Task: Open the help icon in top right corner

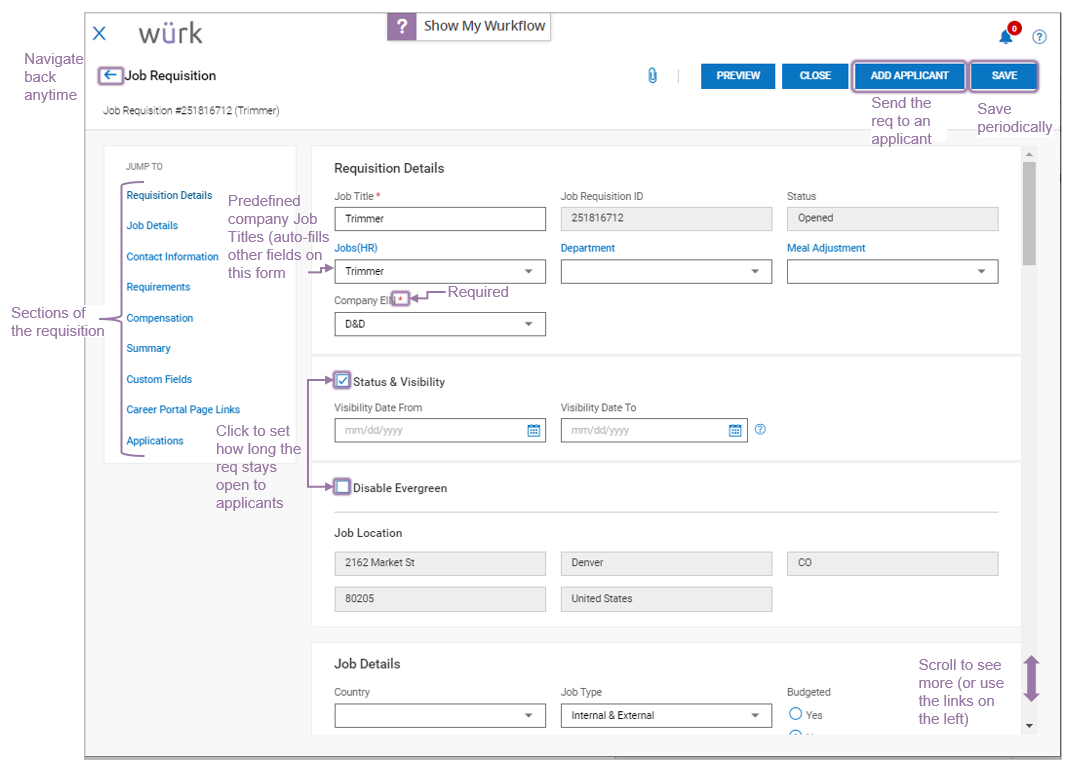Action: click(1039, 37)
